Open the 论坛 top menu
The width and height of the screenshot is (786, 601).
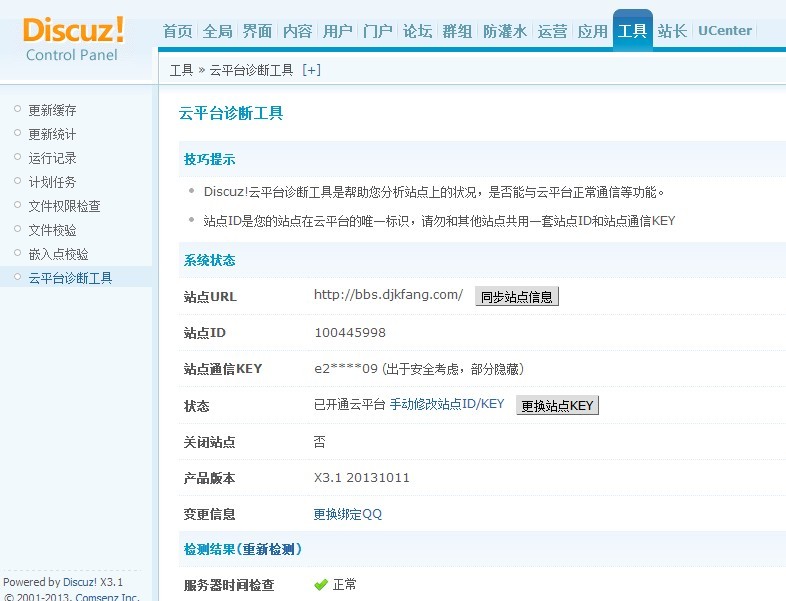click(x=417, y=31)
